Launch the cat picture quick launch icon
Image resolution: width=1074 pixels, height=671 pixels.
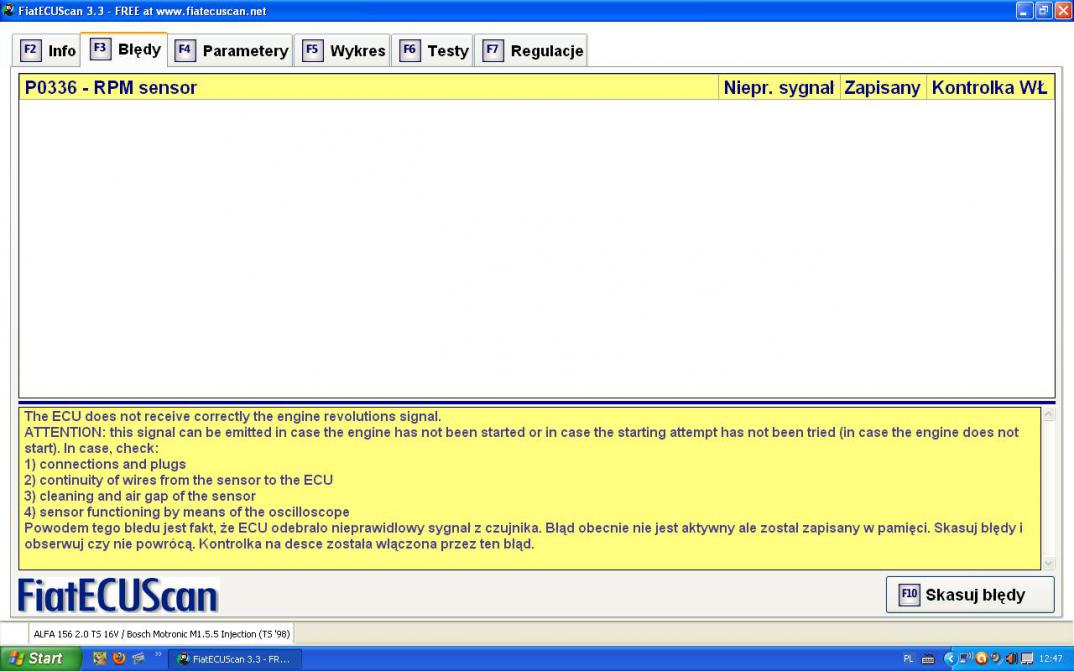click(x=100, y=659)
